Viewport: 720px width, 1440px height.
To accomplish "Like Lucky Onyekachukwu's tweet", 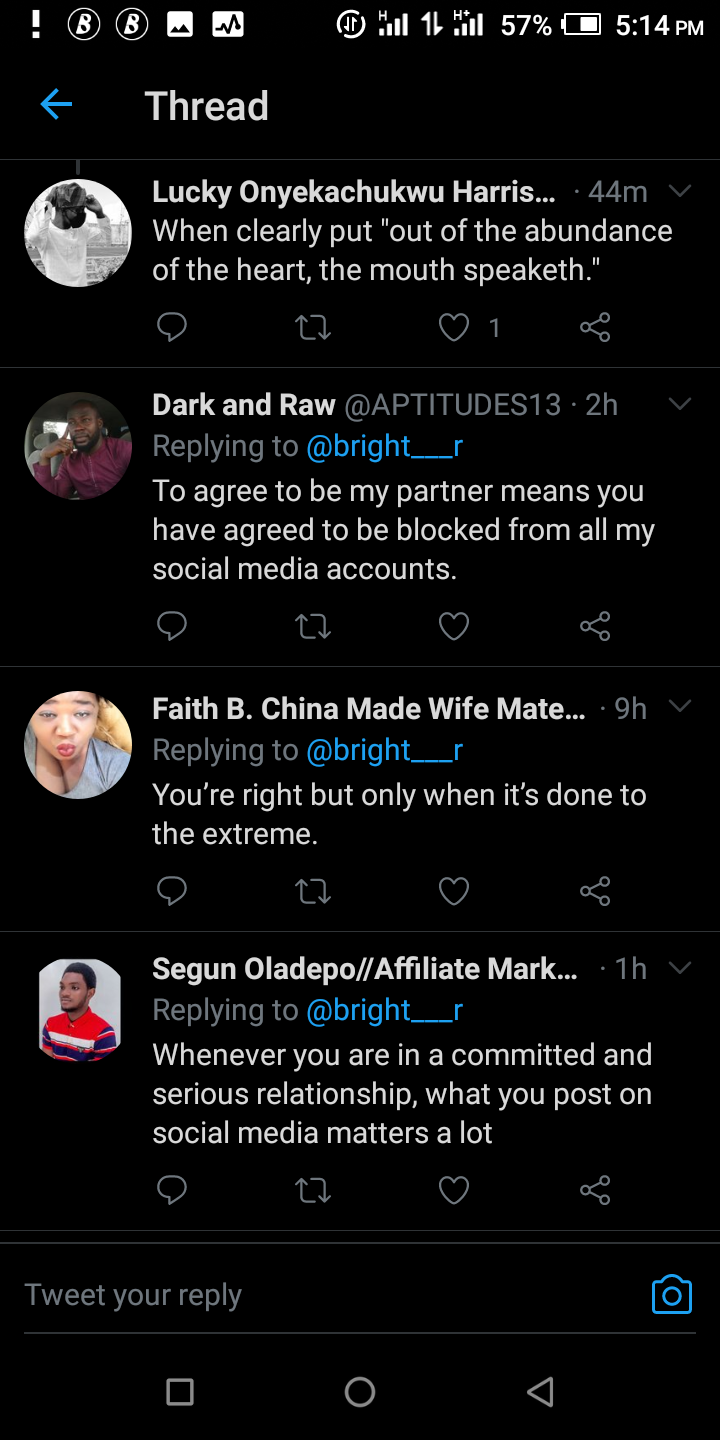I will coord(454,327).
